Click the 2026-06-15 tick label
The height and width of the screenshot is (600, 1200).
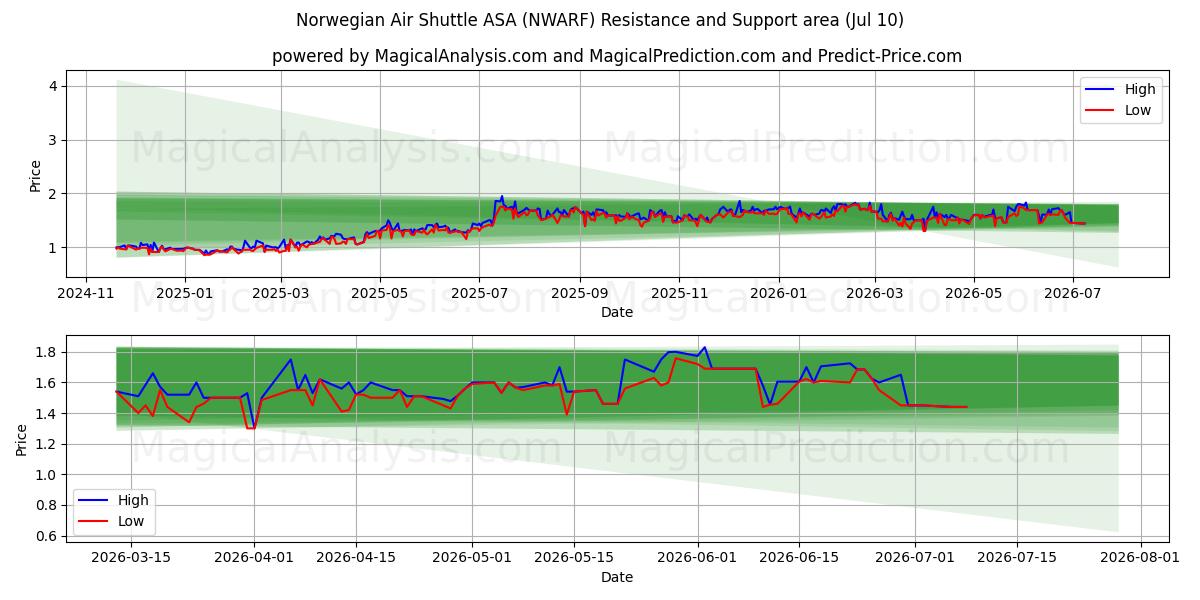coord(799,559)
